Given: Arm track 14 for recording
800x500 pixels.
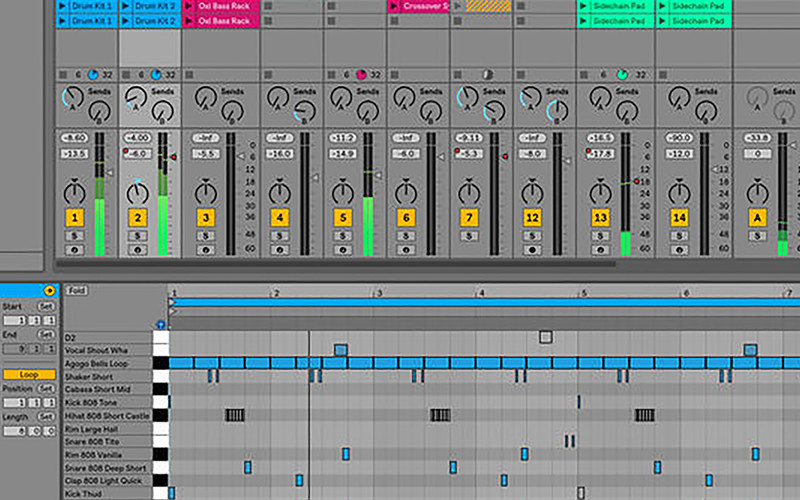Looking at the screenshot, I should tap(679, 250).
